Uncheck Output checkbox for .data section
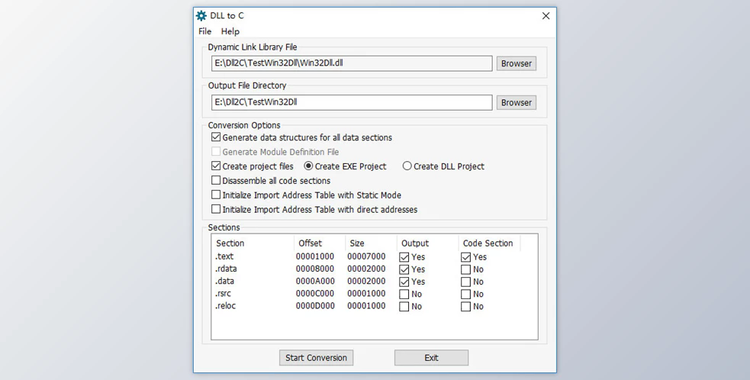Image resolution: width=750 pixels, height=380 pixels. pyautogui.click(x=404, y=282)
